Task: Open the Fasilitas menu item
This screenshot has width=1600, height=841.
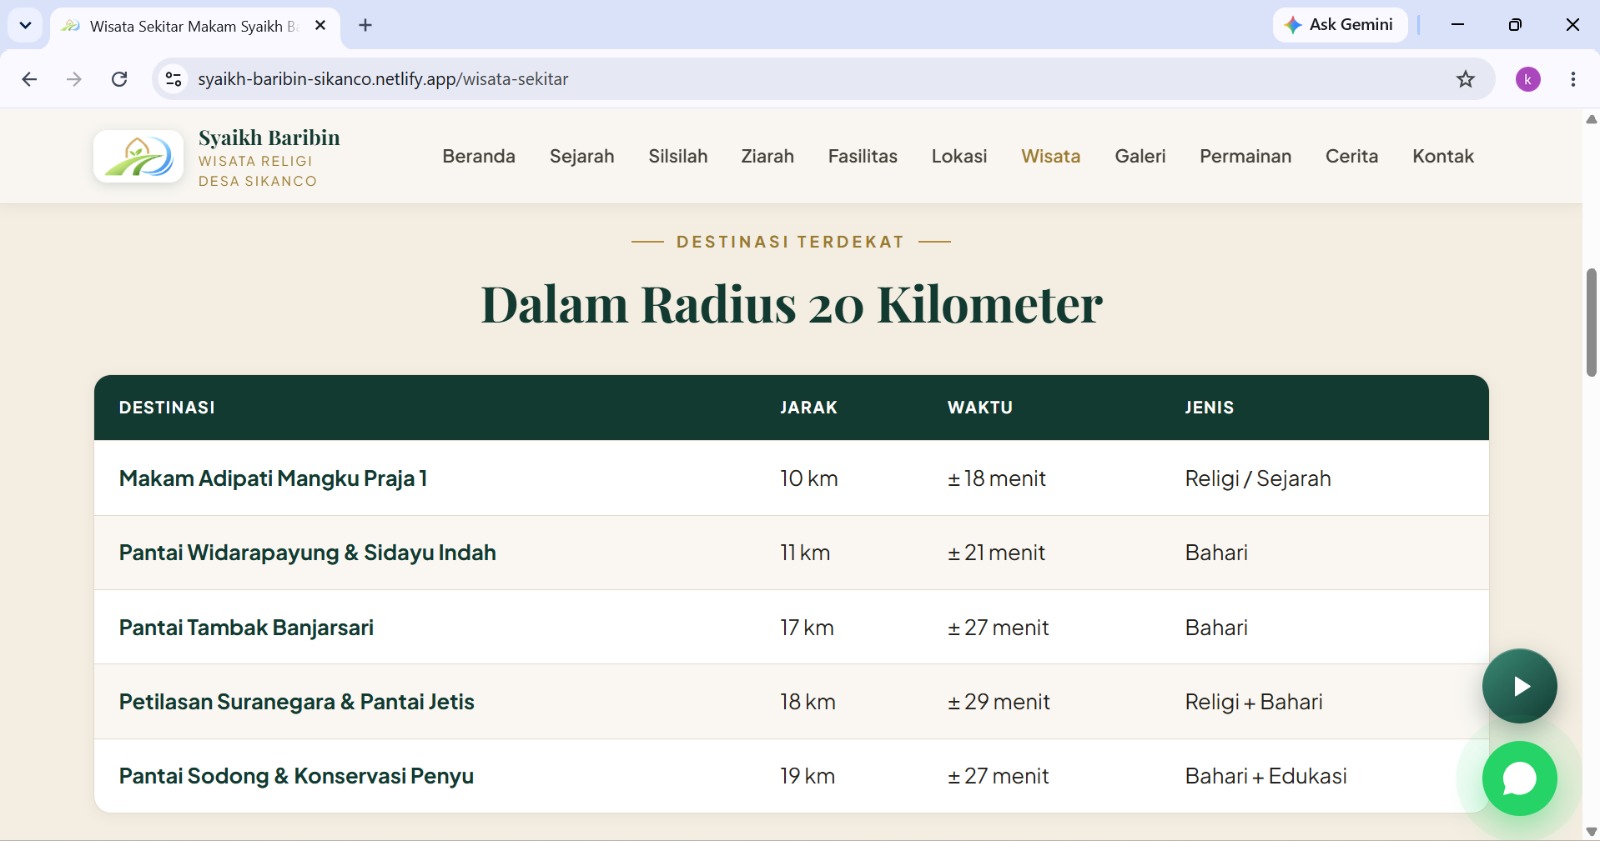Action: (x=863, y=156)
